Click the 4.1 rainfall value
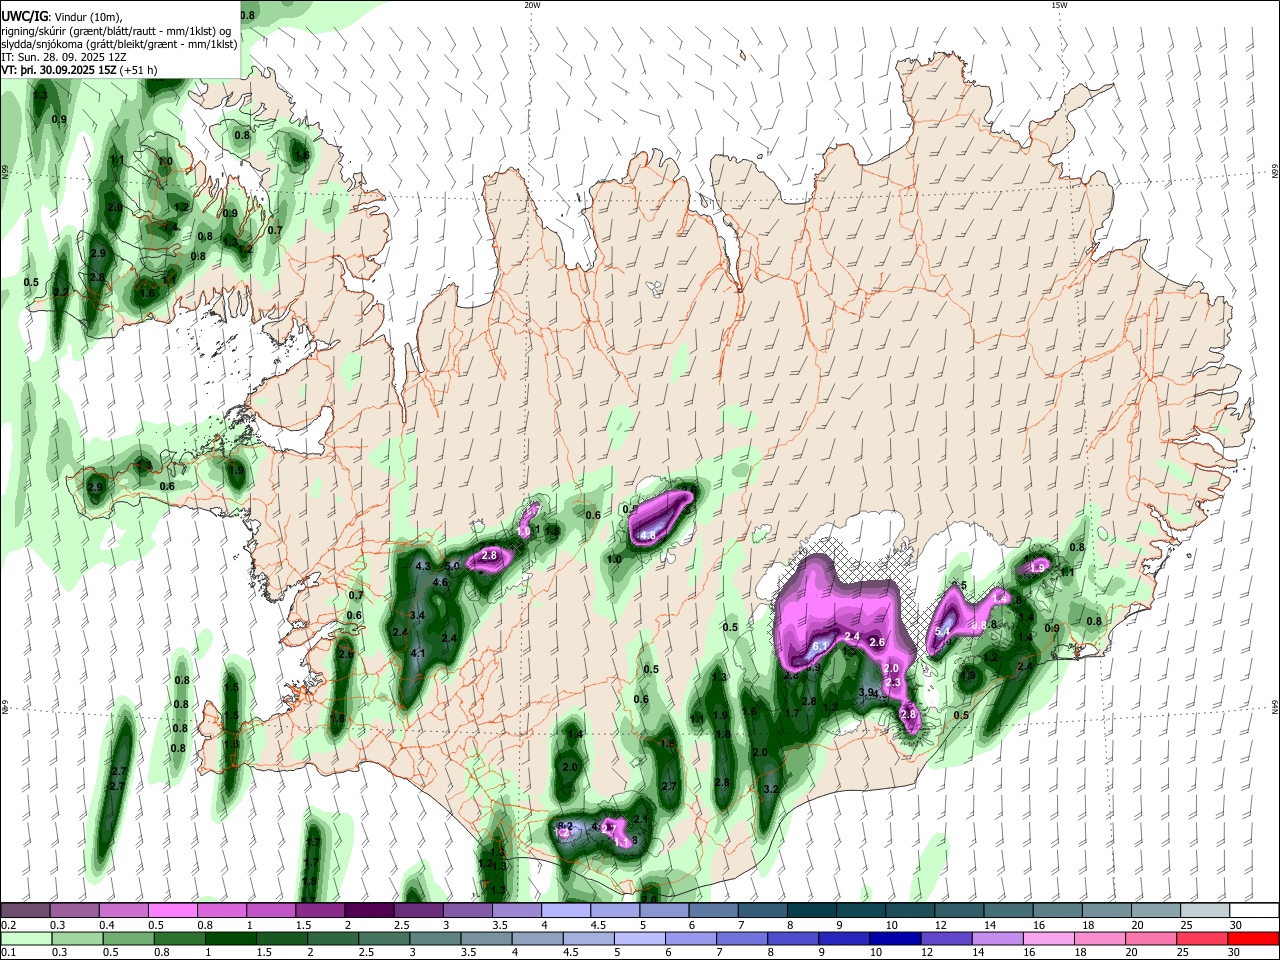1280x960 pixels. (x=419, y=654)
